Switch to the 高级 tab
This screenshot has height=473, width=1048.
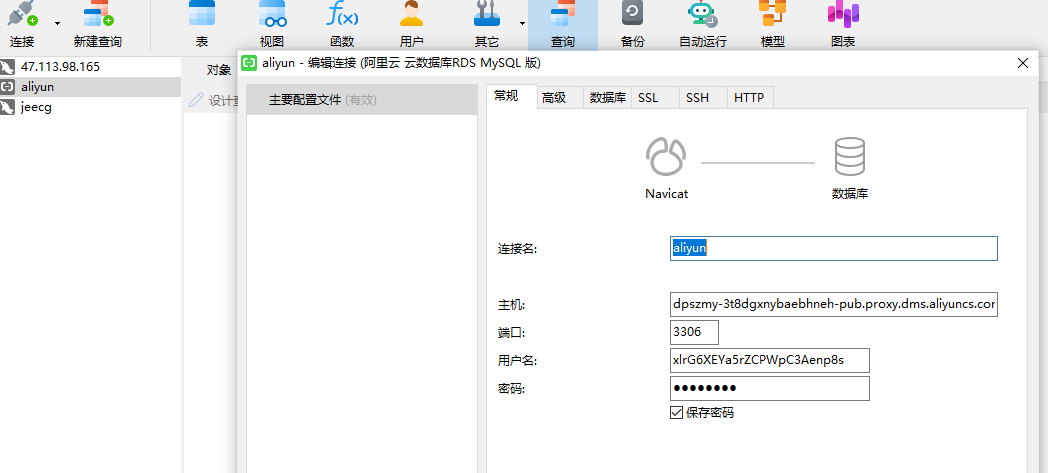(560, 98)
